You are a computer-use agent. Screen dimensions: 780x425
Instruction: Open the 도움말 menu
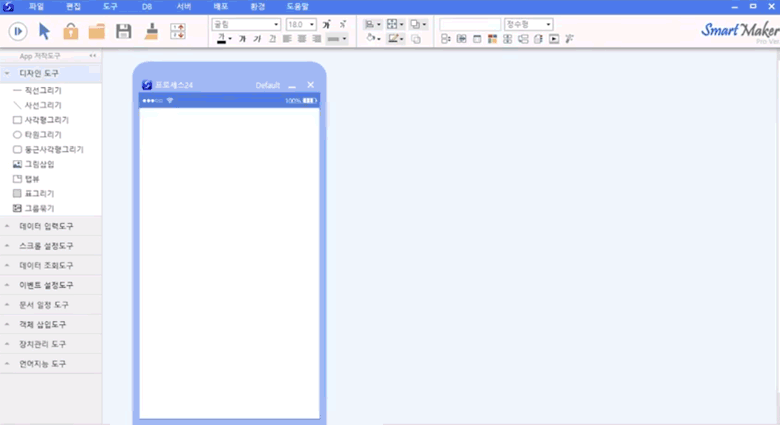pos(298,6)
